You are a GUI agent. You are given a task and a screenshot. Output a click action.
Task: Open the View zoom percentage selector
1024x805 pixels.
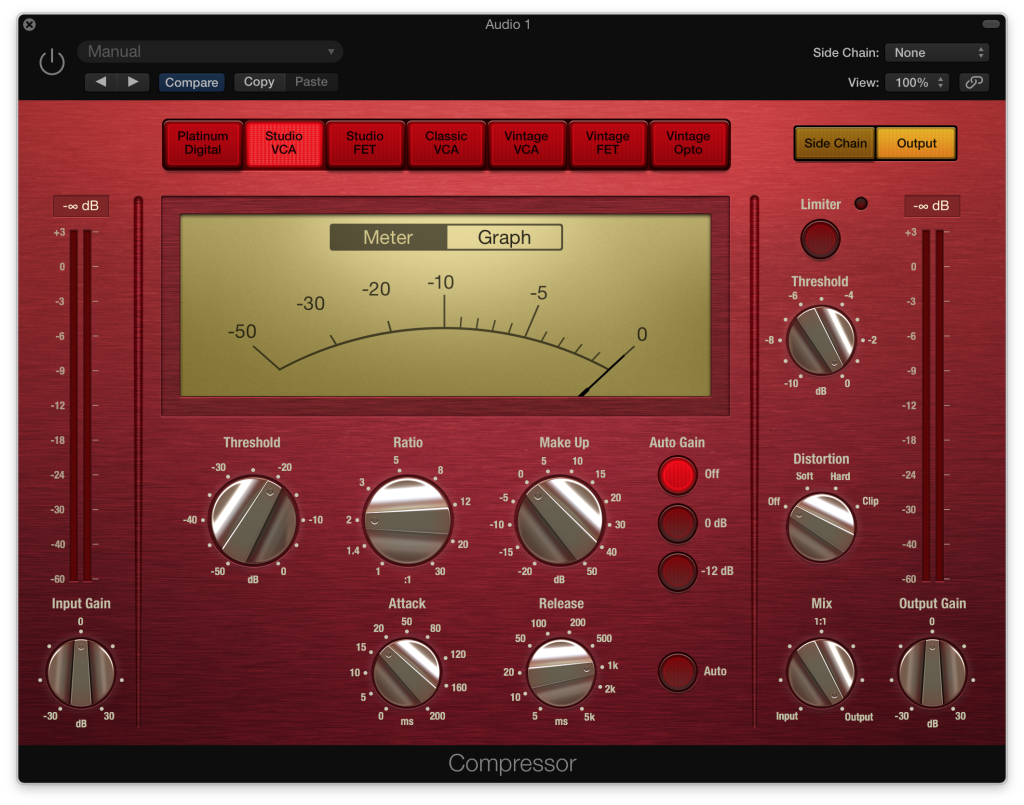tap(916, 83)
